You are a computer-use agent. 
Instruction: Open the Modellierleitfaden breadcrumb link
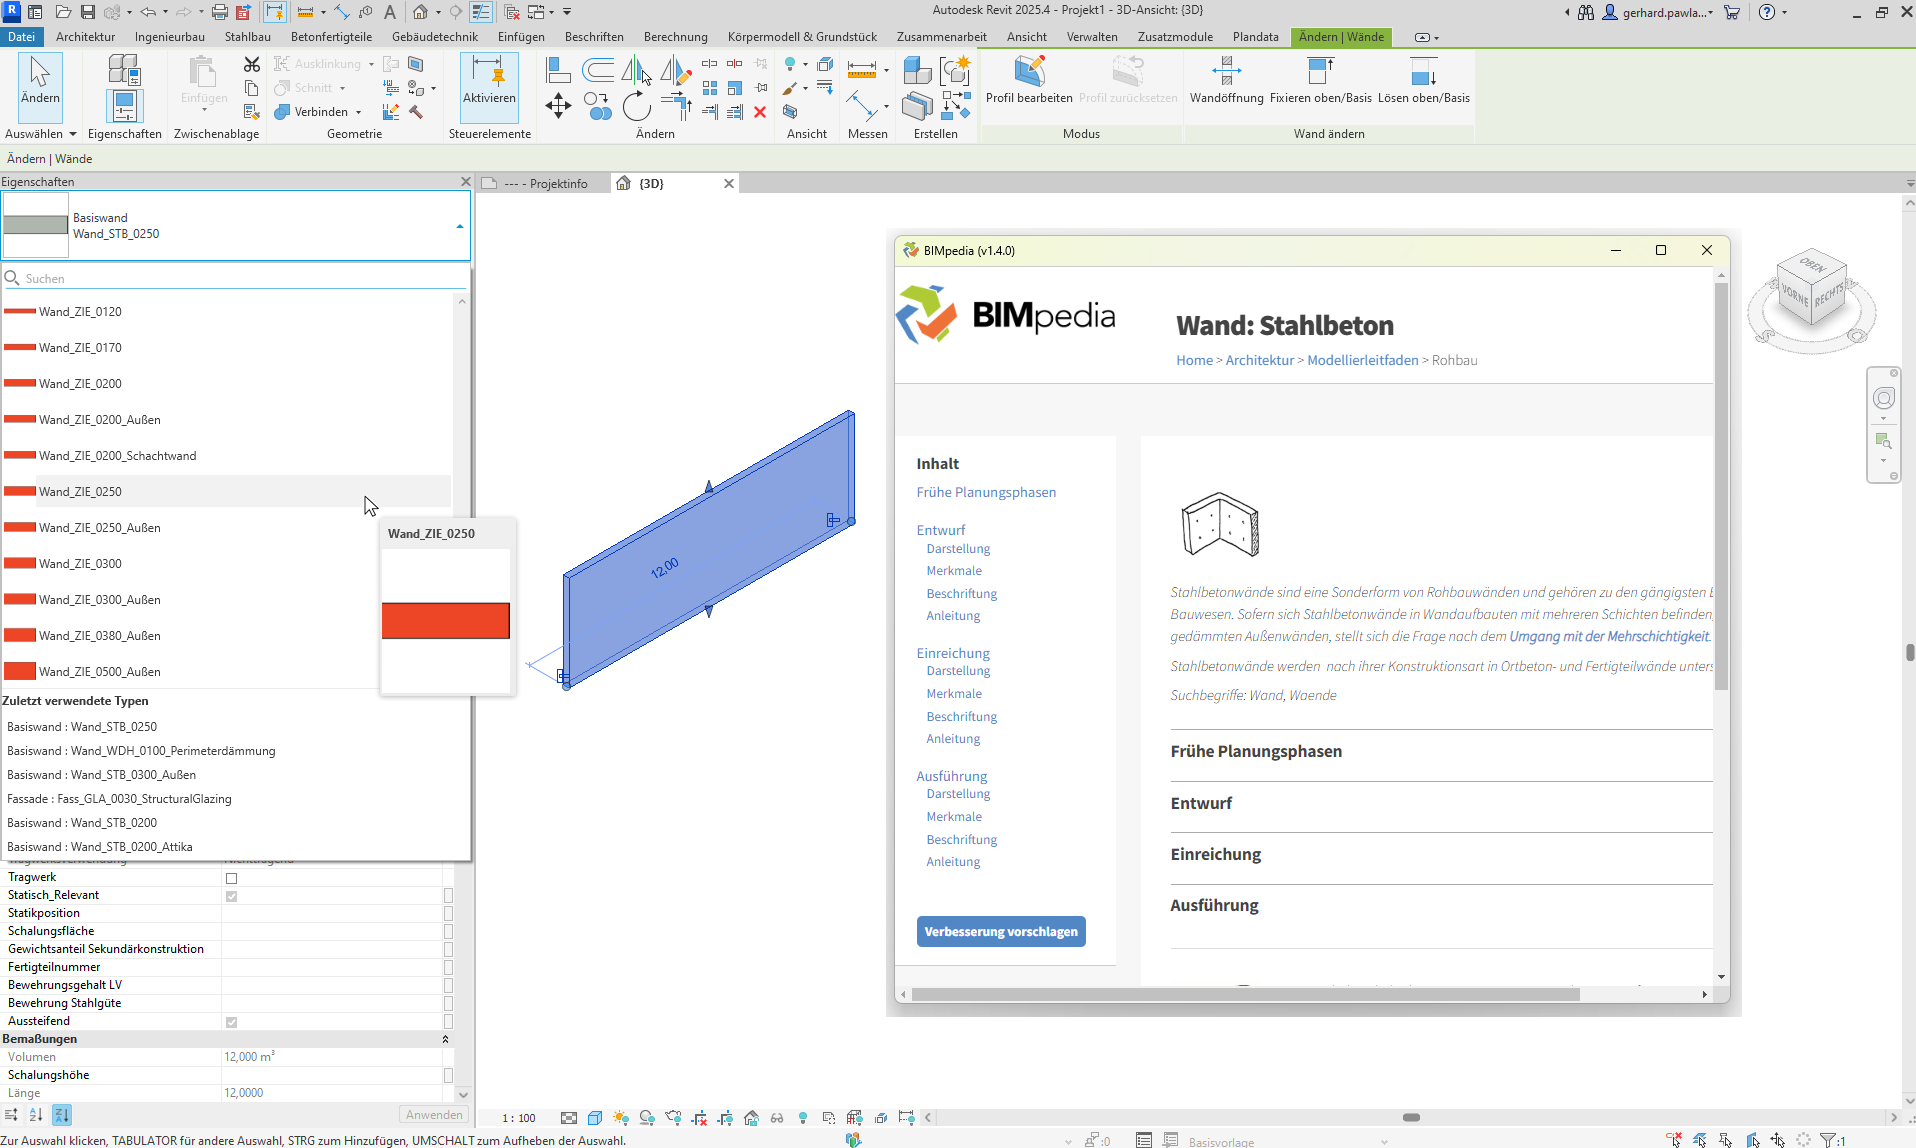pyautogui.click(x=1362, y=360)
